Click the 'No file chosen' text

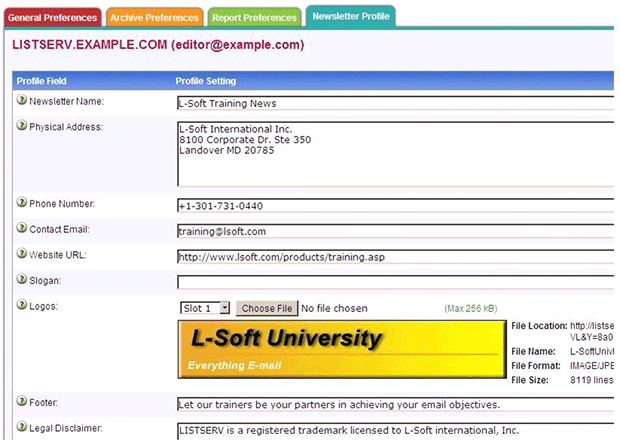tap(335, 308)
